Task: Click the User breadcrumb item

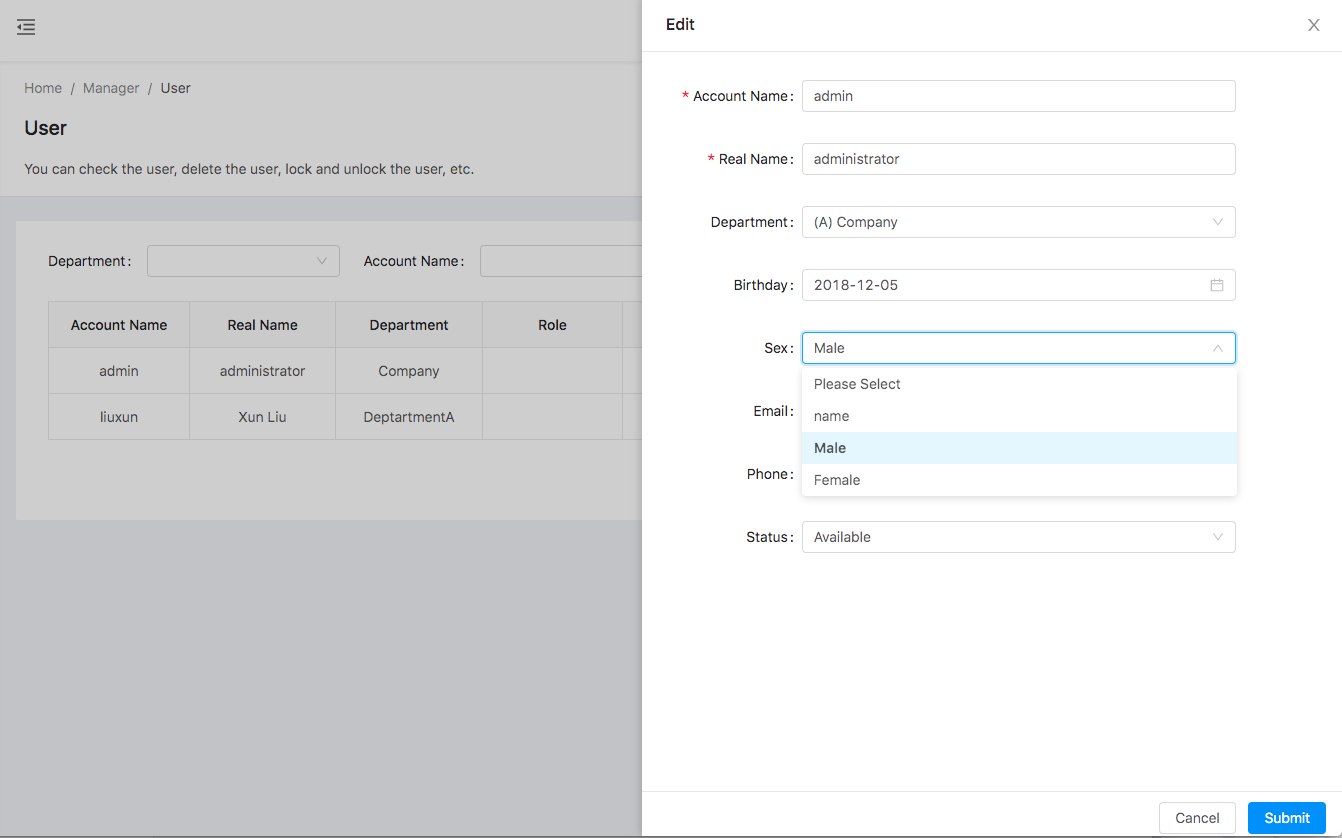Action: tap(175, 88)
